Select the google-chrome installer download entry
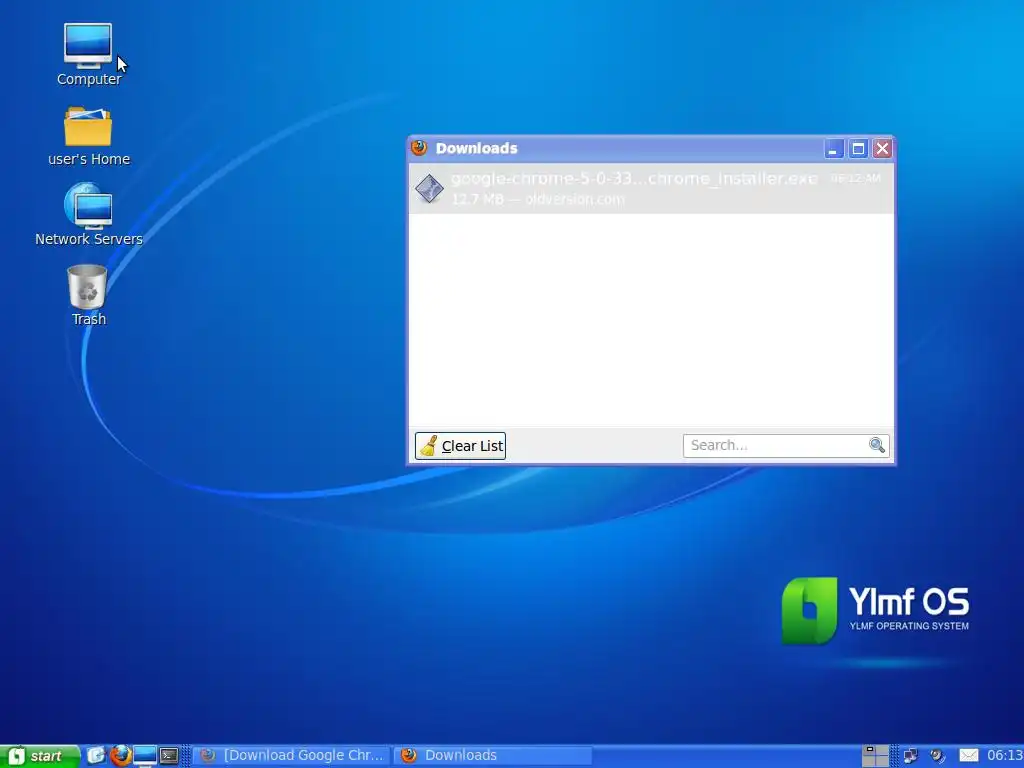Image resolution: width=1024 pixels, height=768 pixels. (651, 188)
